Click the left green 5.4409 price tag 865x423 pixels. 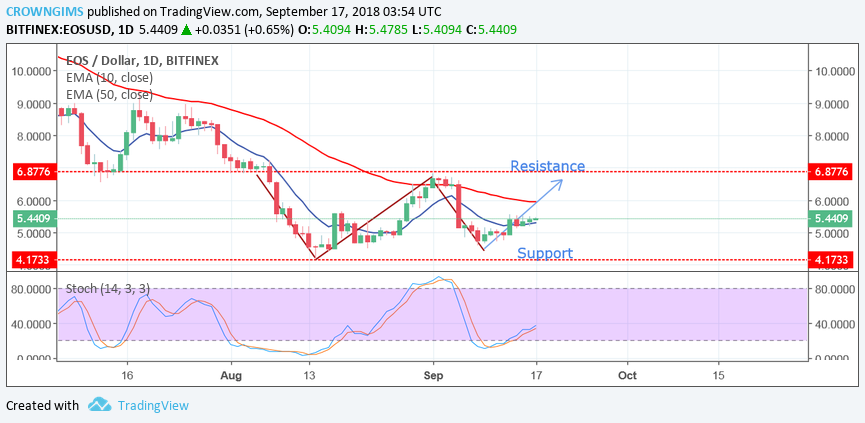coord(34,218)
